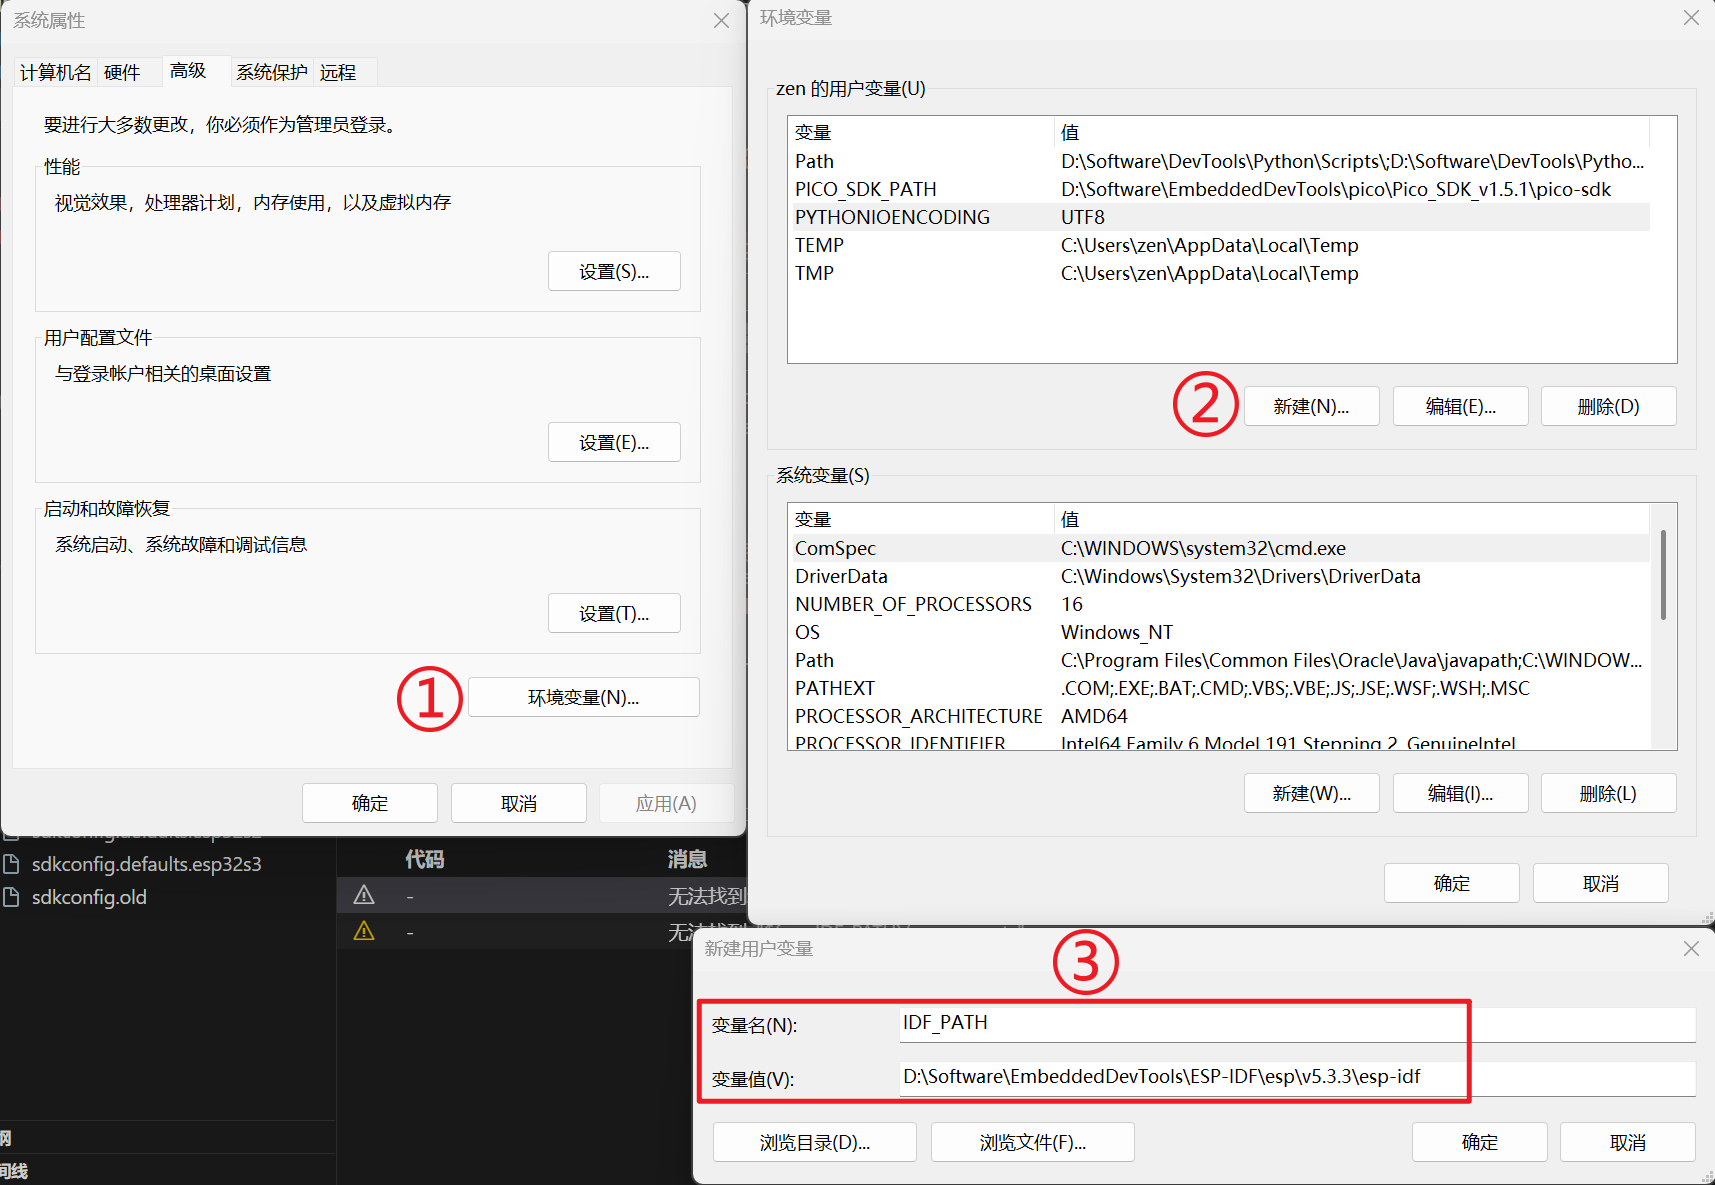
Task: Click the sdkconfig.old file icon
Action: click(x=13, y=897)
